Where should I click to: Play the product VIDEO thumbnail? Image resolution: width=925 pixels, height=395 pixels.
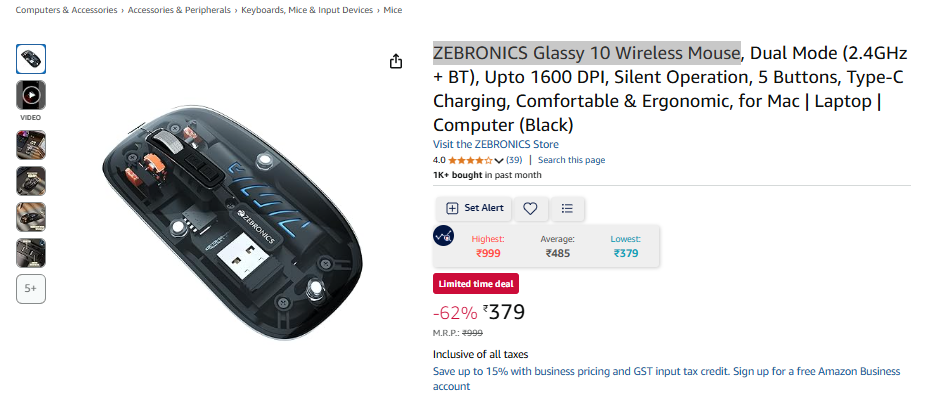(31, 95)
